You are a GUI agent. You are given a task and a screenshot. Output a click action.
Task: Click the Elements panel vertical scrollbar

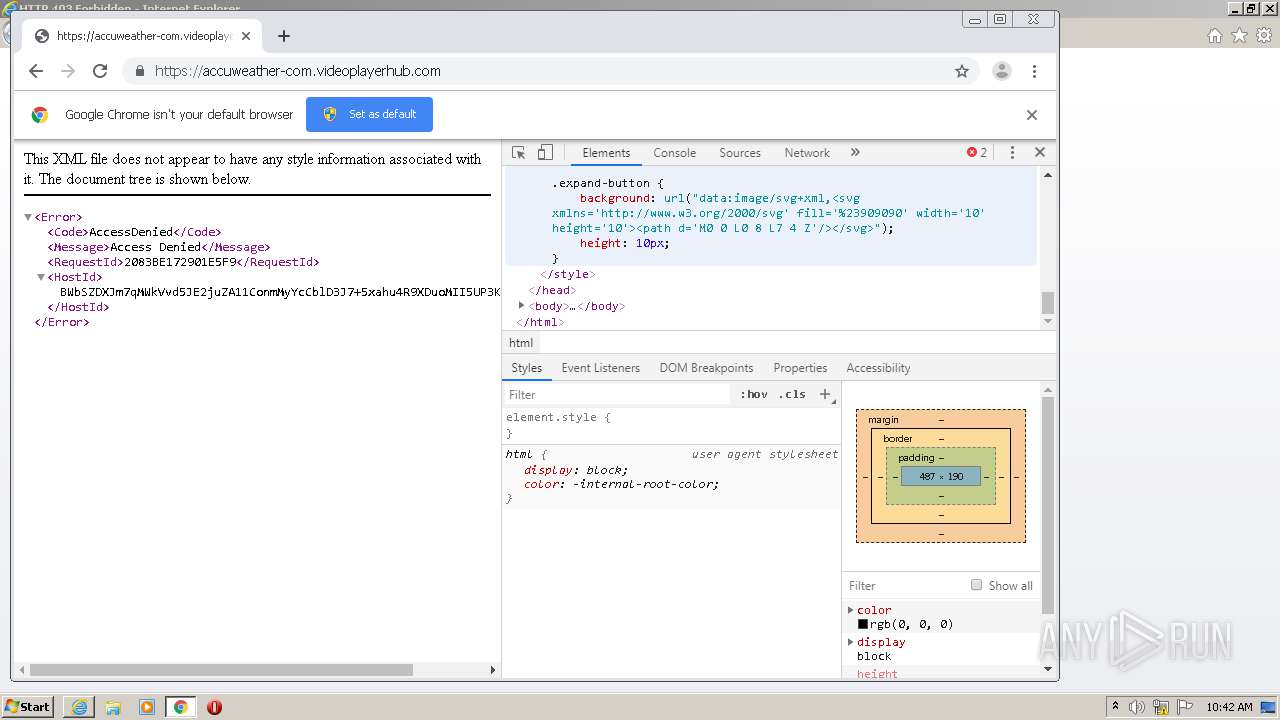1048,302
